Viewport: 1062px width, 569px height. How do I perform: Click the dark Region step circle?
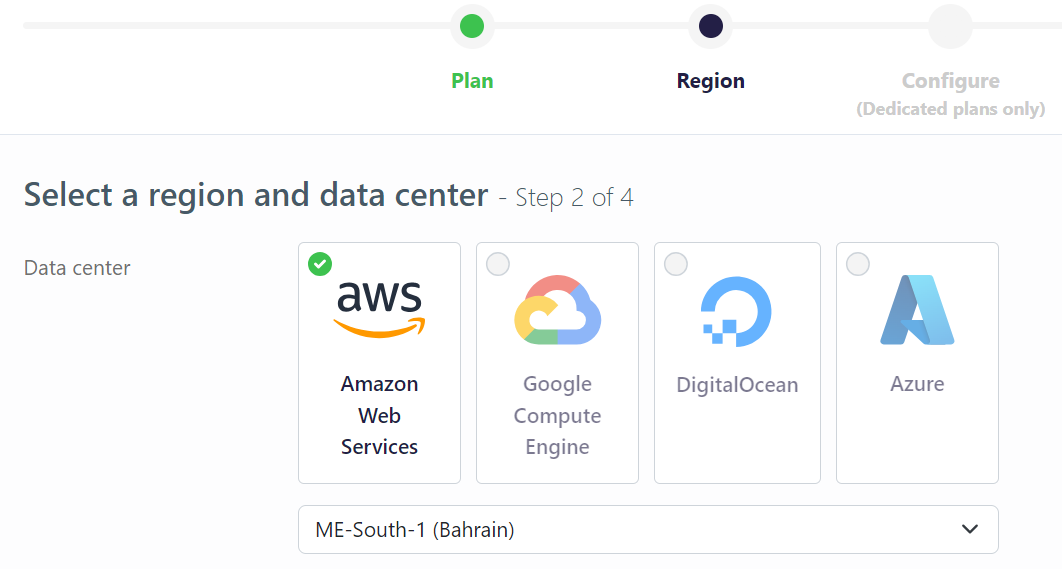point(711,26)
